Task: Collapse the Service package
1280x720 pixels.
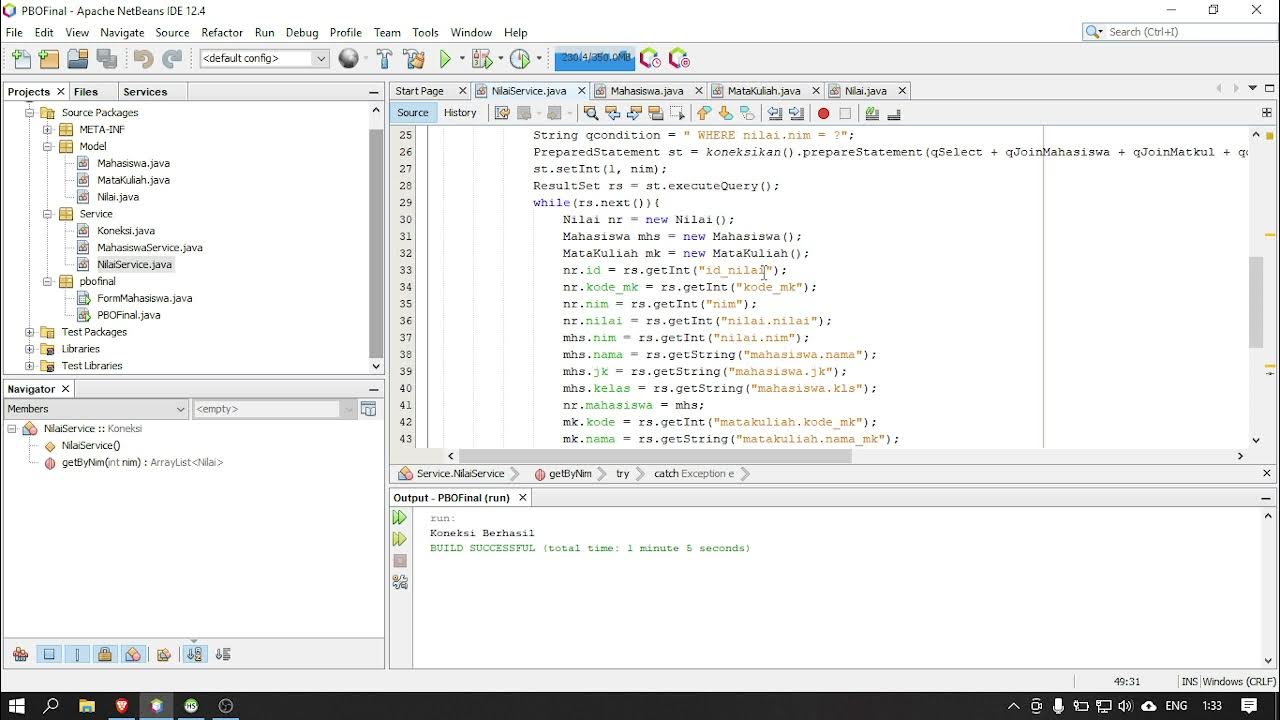Action: tap(47, 214)
